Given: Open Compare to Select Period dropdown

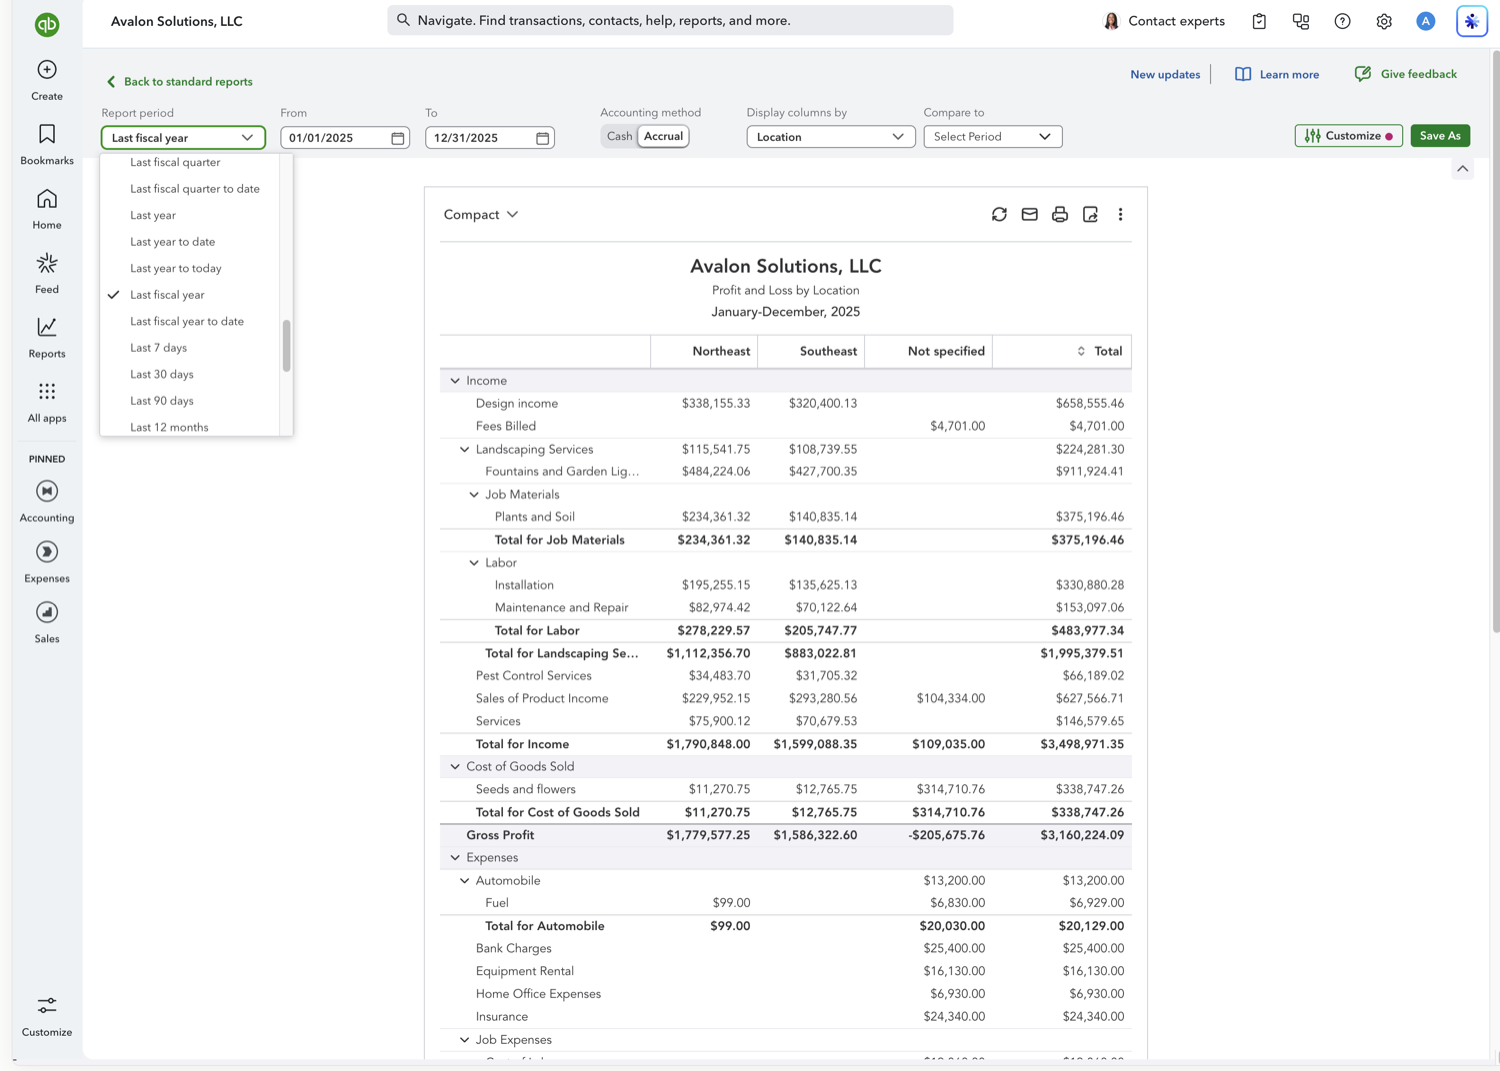Looking at the screenshot, I should point(992,136).
